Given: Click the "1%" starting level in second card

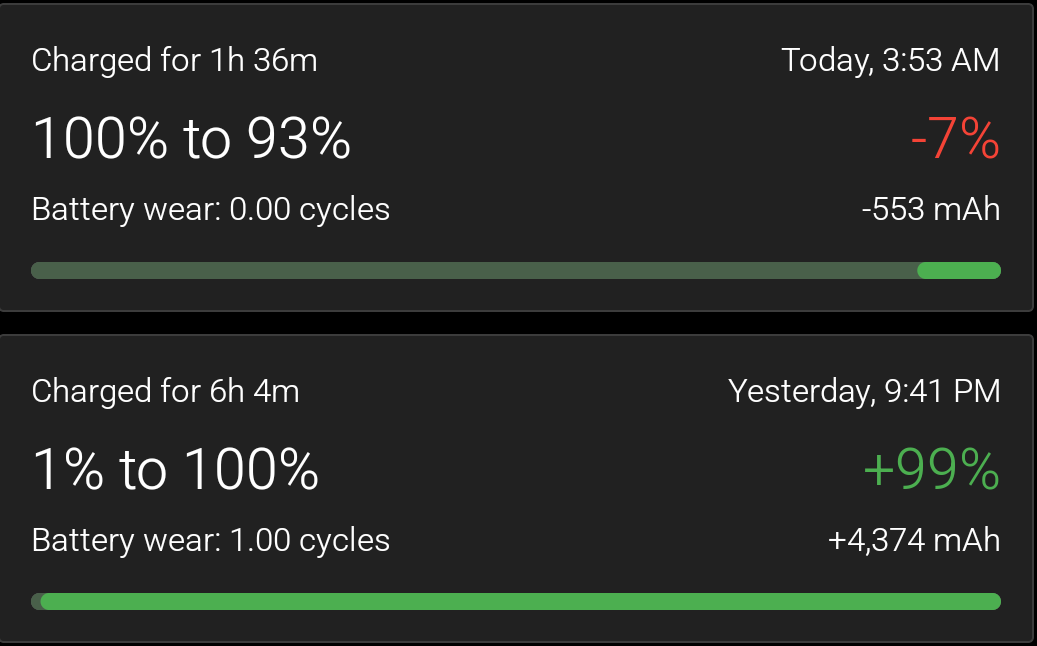Looking at the screenshot, I should 68,468.
